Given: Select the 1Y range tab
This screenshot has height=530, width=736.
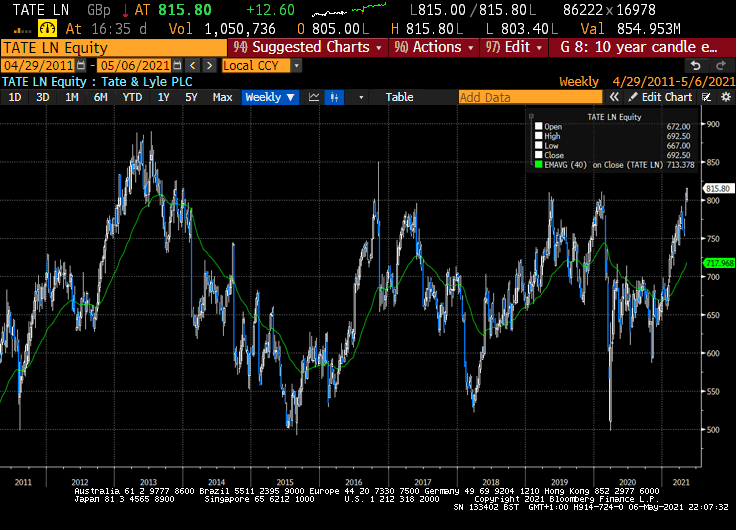Looking at the screenshot, I should coord(163,97).
